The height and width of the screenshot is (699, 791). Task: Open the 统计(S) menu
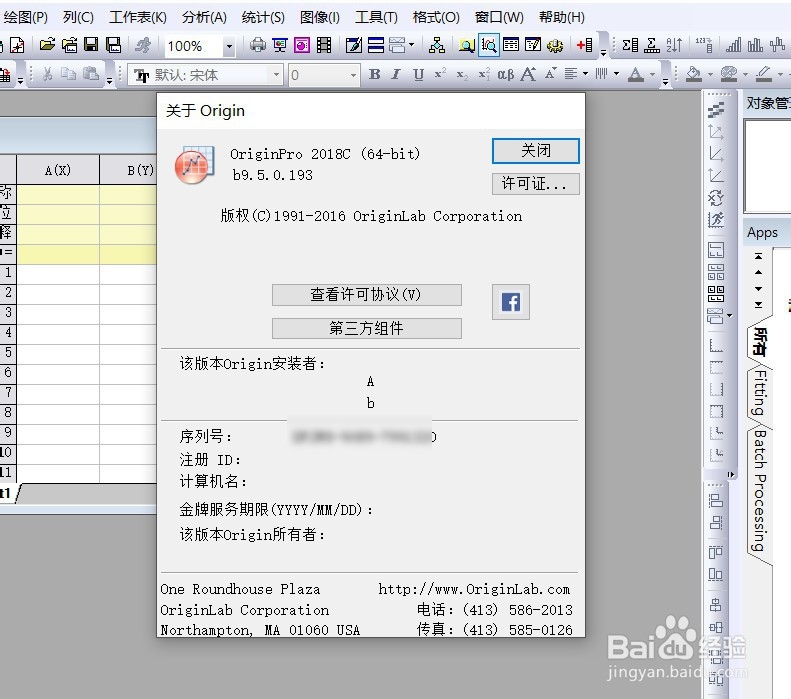(x=263, y=17)
